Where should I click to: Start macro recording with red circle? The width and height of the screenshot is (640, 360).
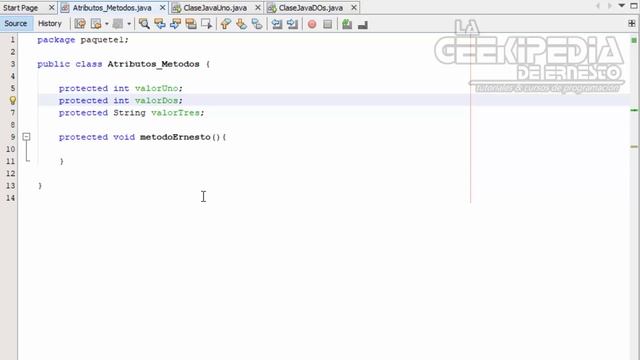click(x=312, y=24)
